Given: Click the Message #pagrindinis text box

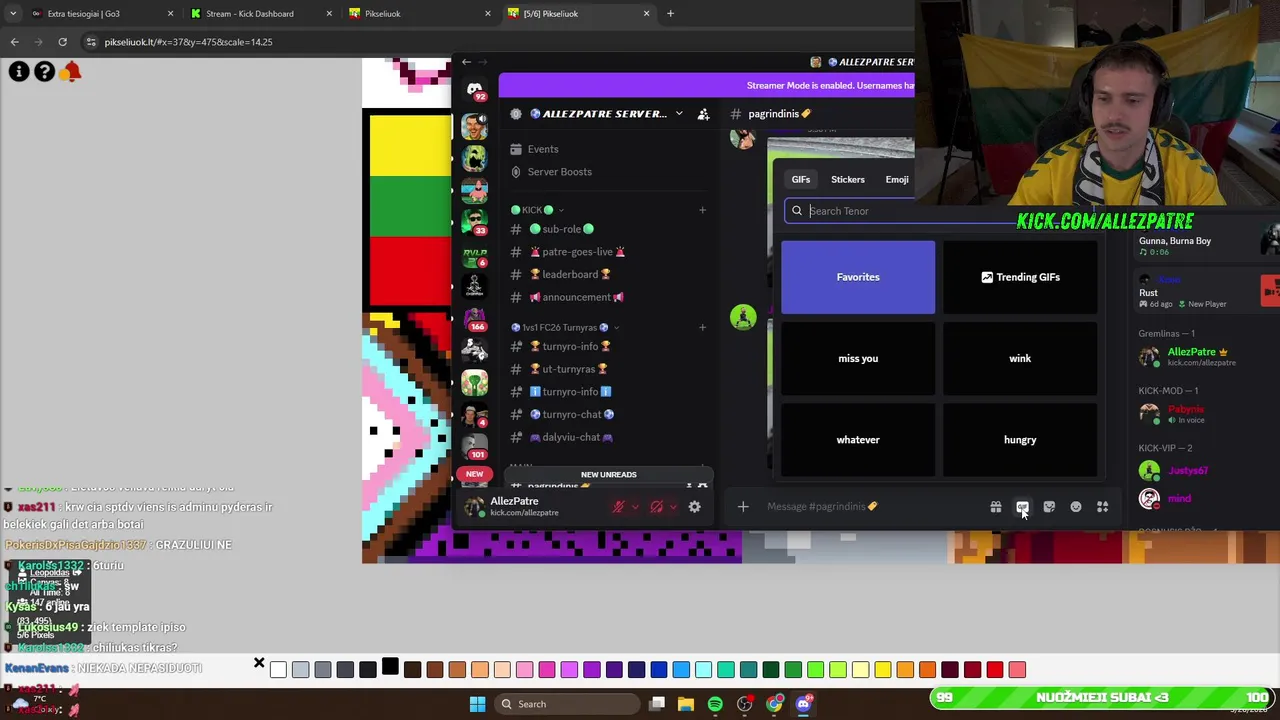Looking at the screenshot, I should point(870,507).
